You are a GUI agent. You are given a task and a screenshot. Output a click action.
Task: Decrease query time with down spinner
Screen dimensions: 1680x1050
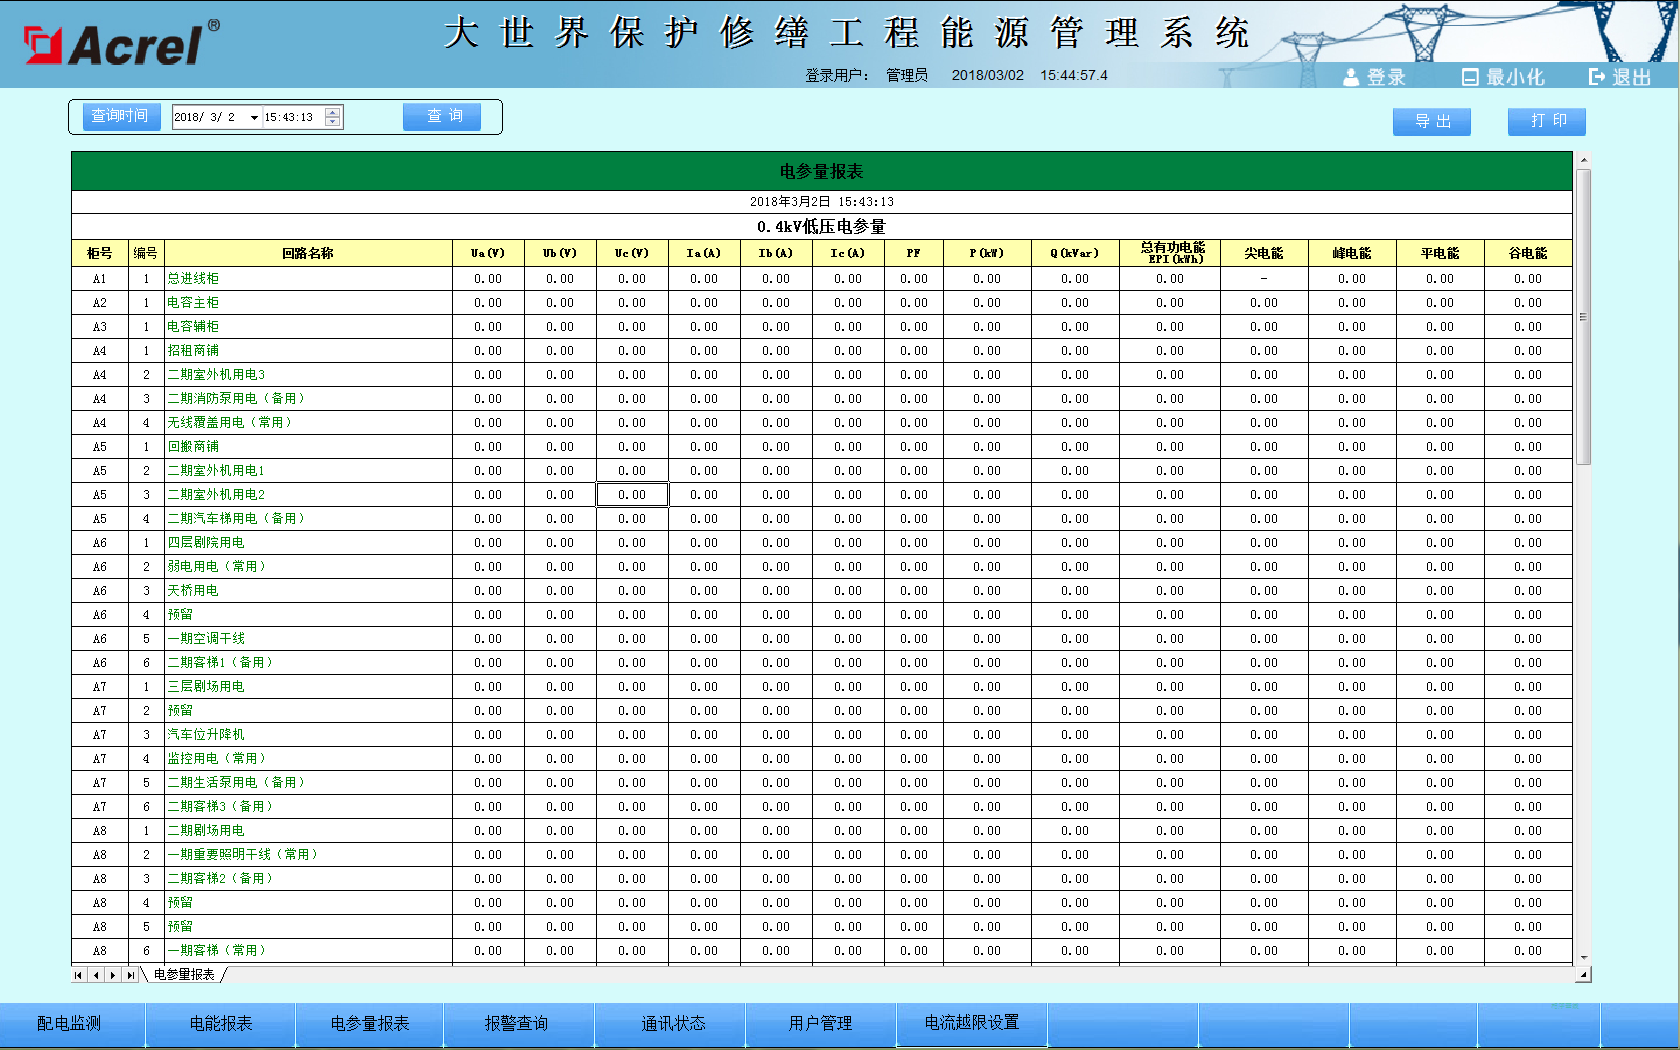coord(333,122)
